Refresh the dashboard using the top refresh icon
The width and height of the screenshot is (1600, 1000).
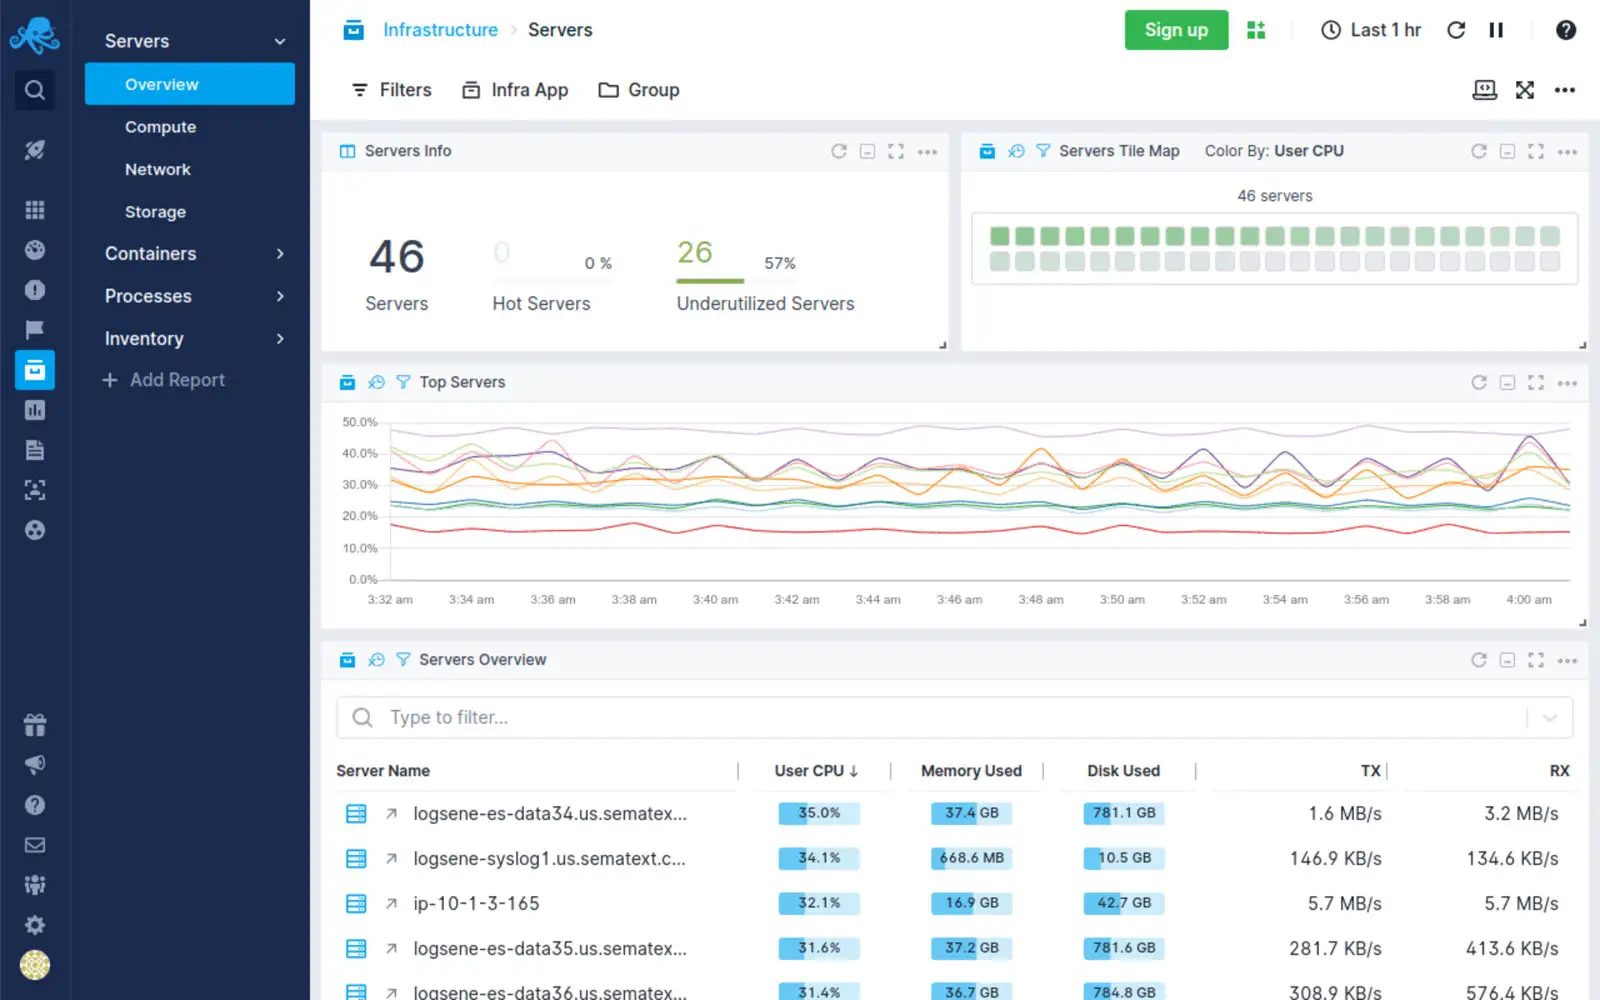pyautogui.click(x=1456, y=30)
